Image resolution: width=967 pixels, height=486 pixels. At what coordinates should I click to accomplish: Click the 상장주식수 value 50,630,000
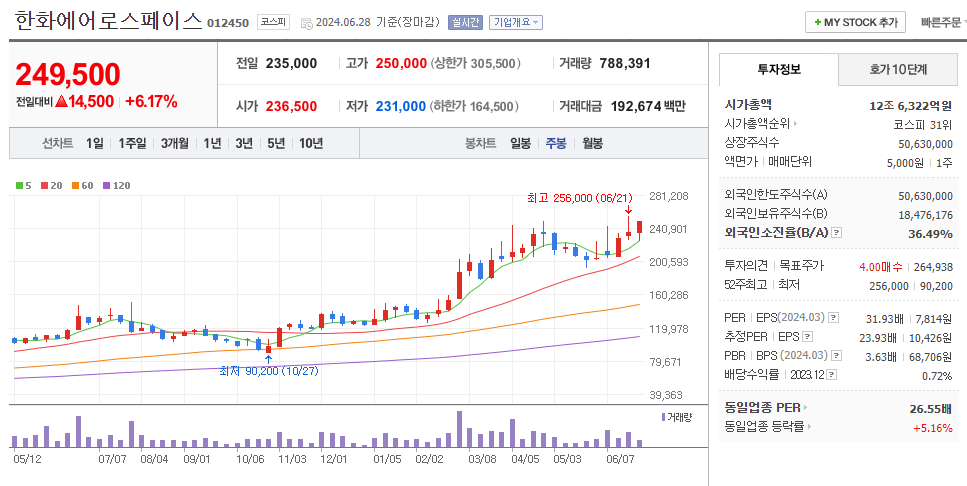click(925, 144)
